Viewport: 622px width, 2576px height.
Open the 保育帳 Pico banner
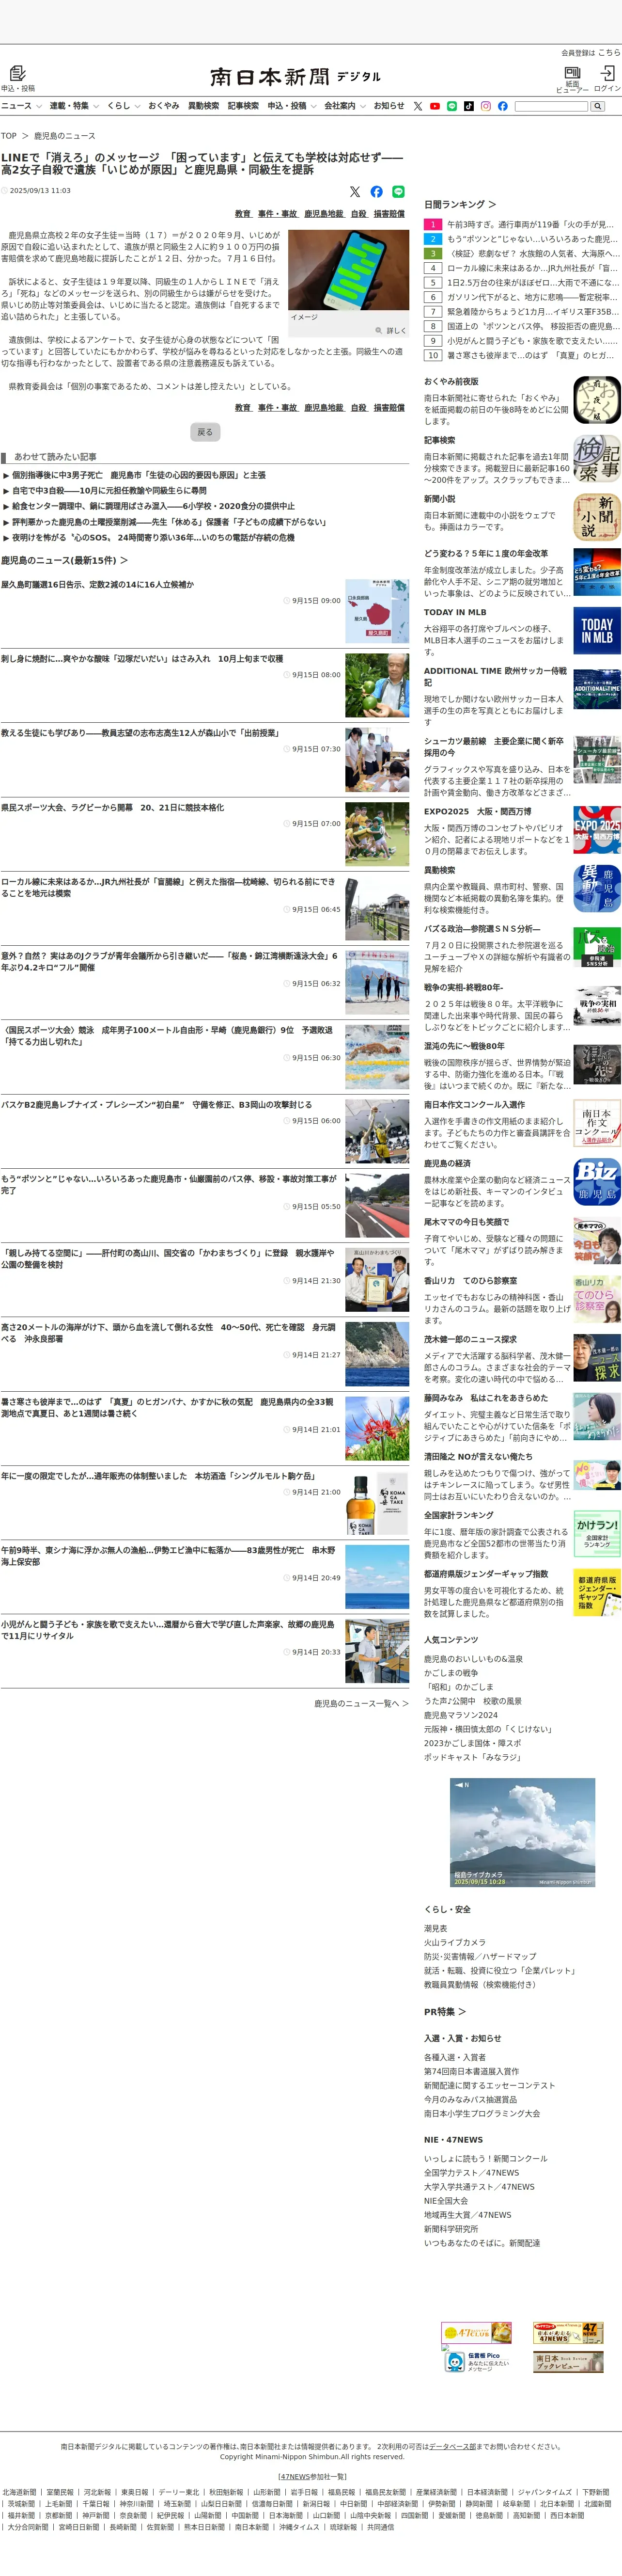[x=477, y=2362]
